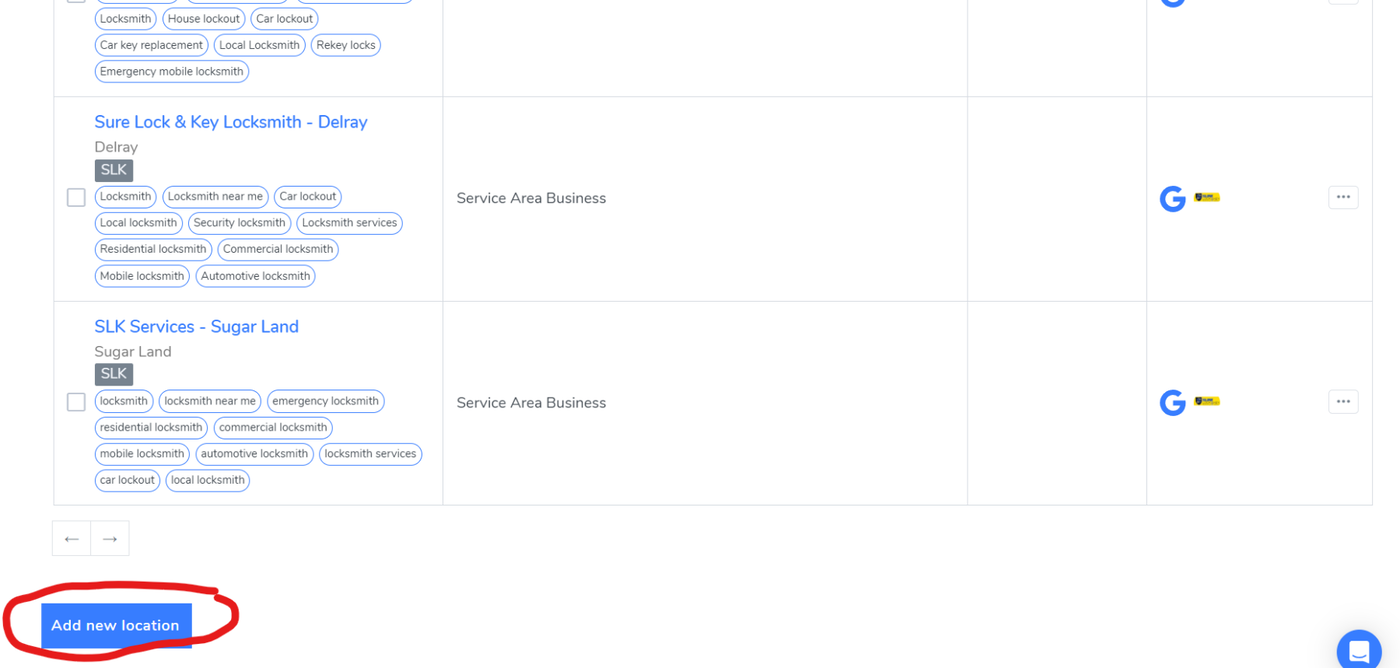Image resolution: width=1400 pixels, height=668 pixels.
Task: Open the chat support widget
Action: click(1358, 651)
